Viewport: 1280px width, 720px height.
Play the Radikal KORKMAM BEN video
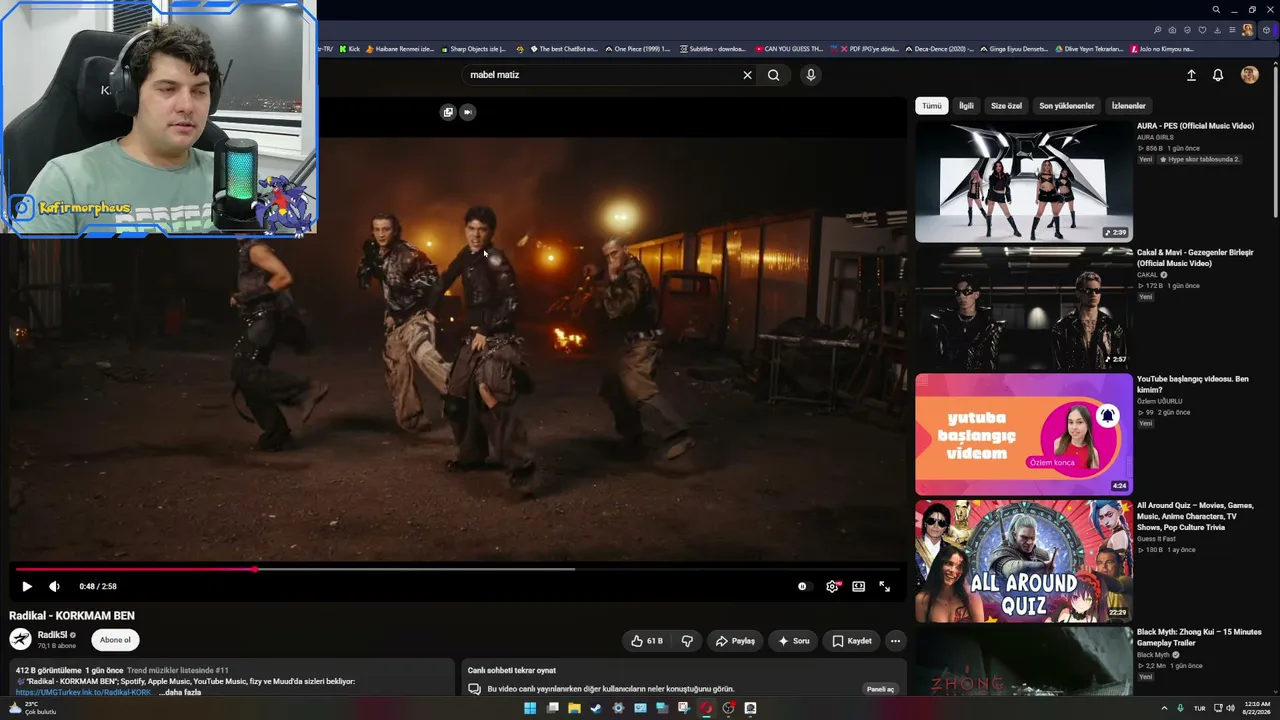tap(27, 587)
